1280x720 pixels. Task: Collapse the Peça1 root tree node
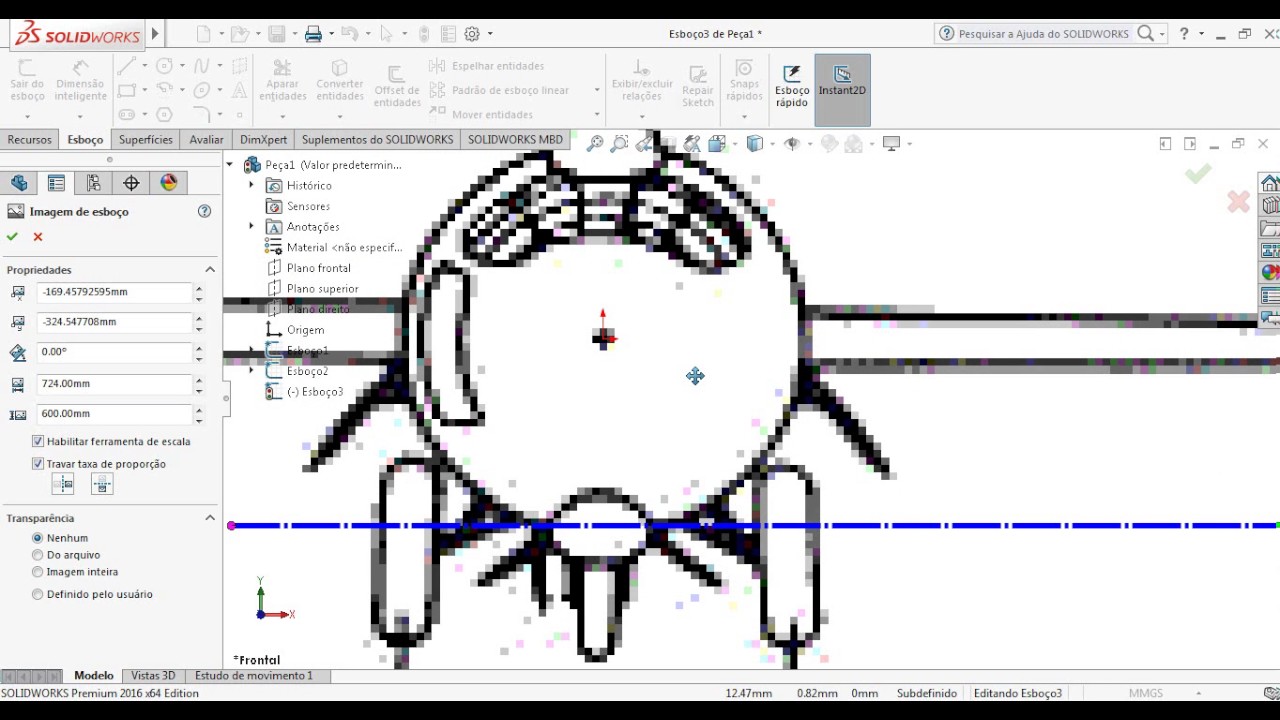[x=230, y=164]
